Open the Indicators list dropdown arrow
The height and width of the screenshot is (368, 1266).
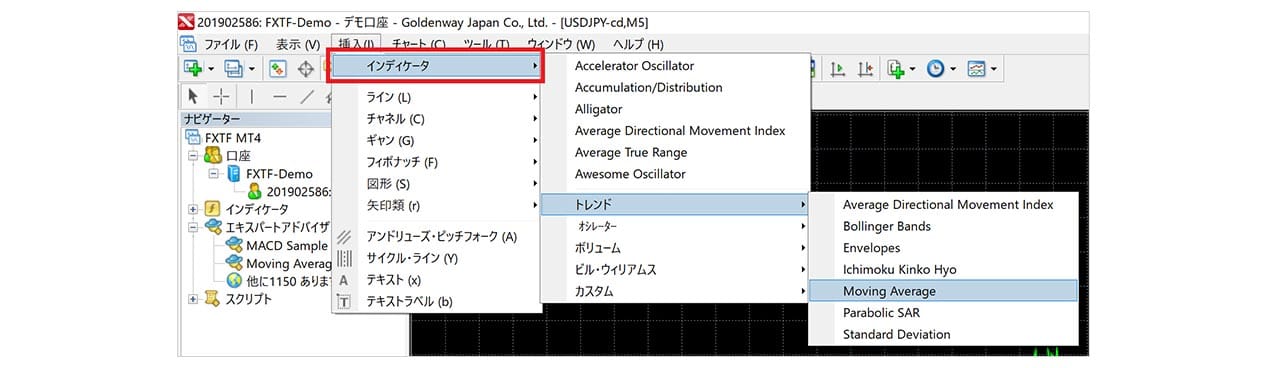913,69
